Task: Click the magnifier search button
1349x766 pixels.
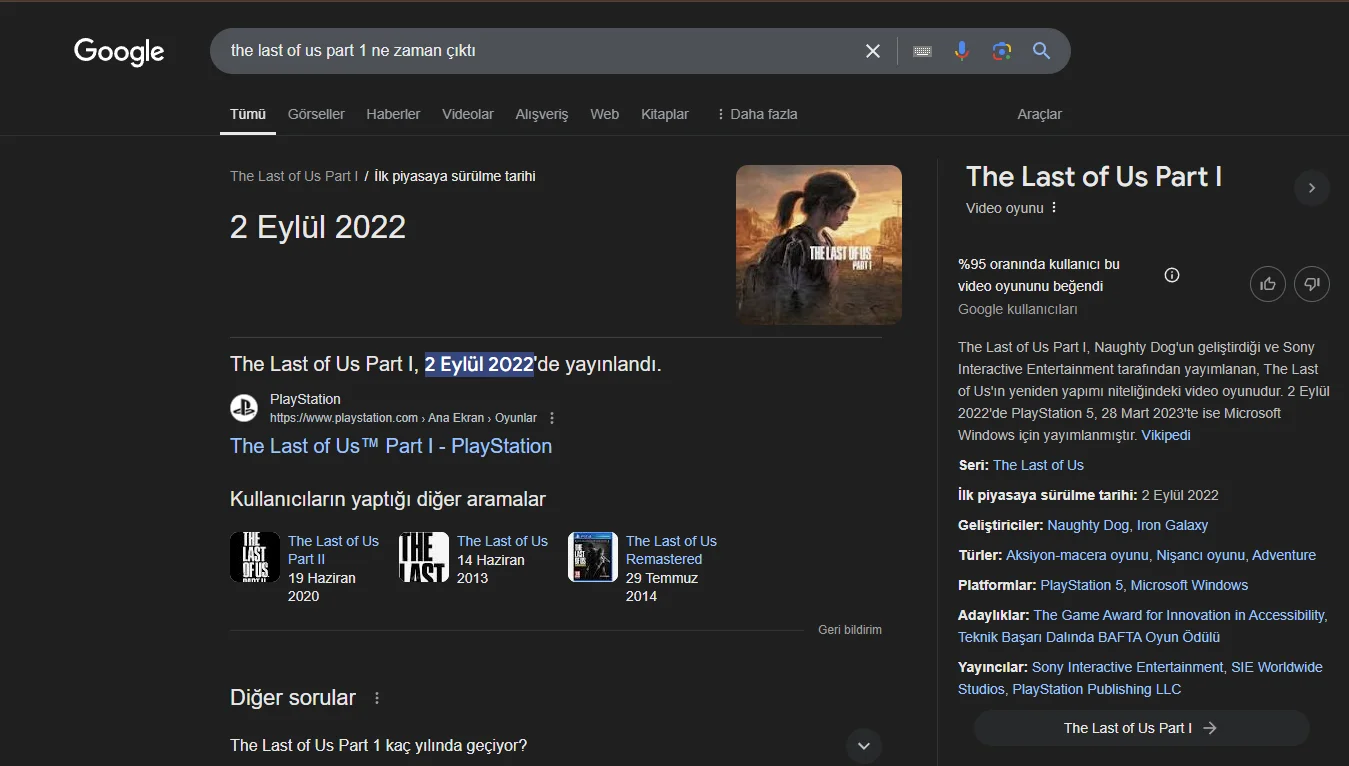Action: pos(1041,51)
